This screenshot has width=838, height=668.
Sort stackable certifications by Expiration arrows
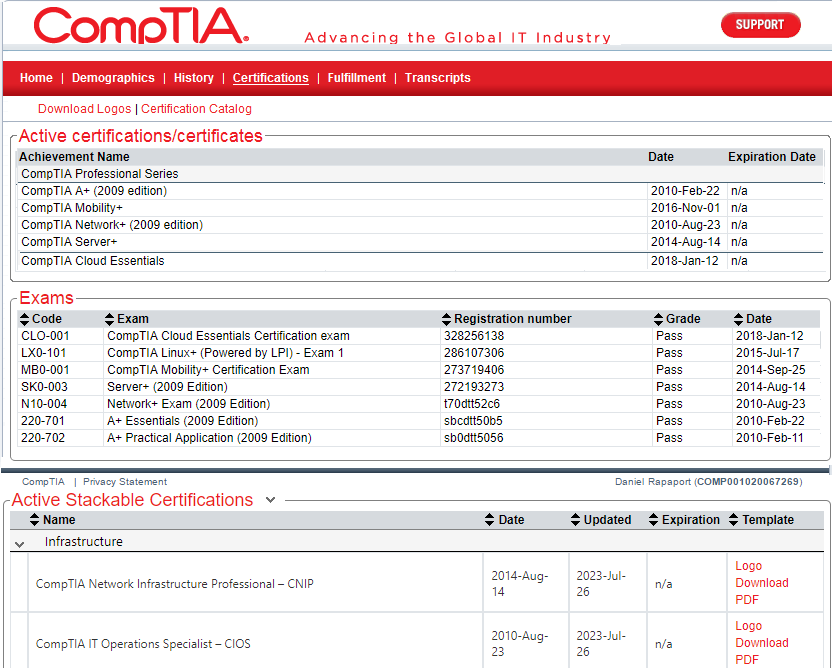654,519
